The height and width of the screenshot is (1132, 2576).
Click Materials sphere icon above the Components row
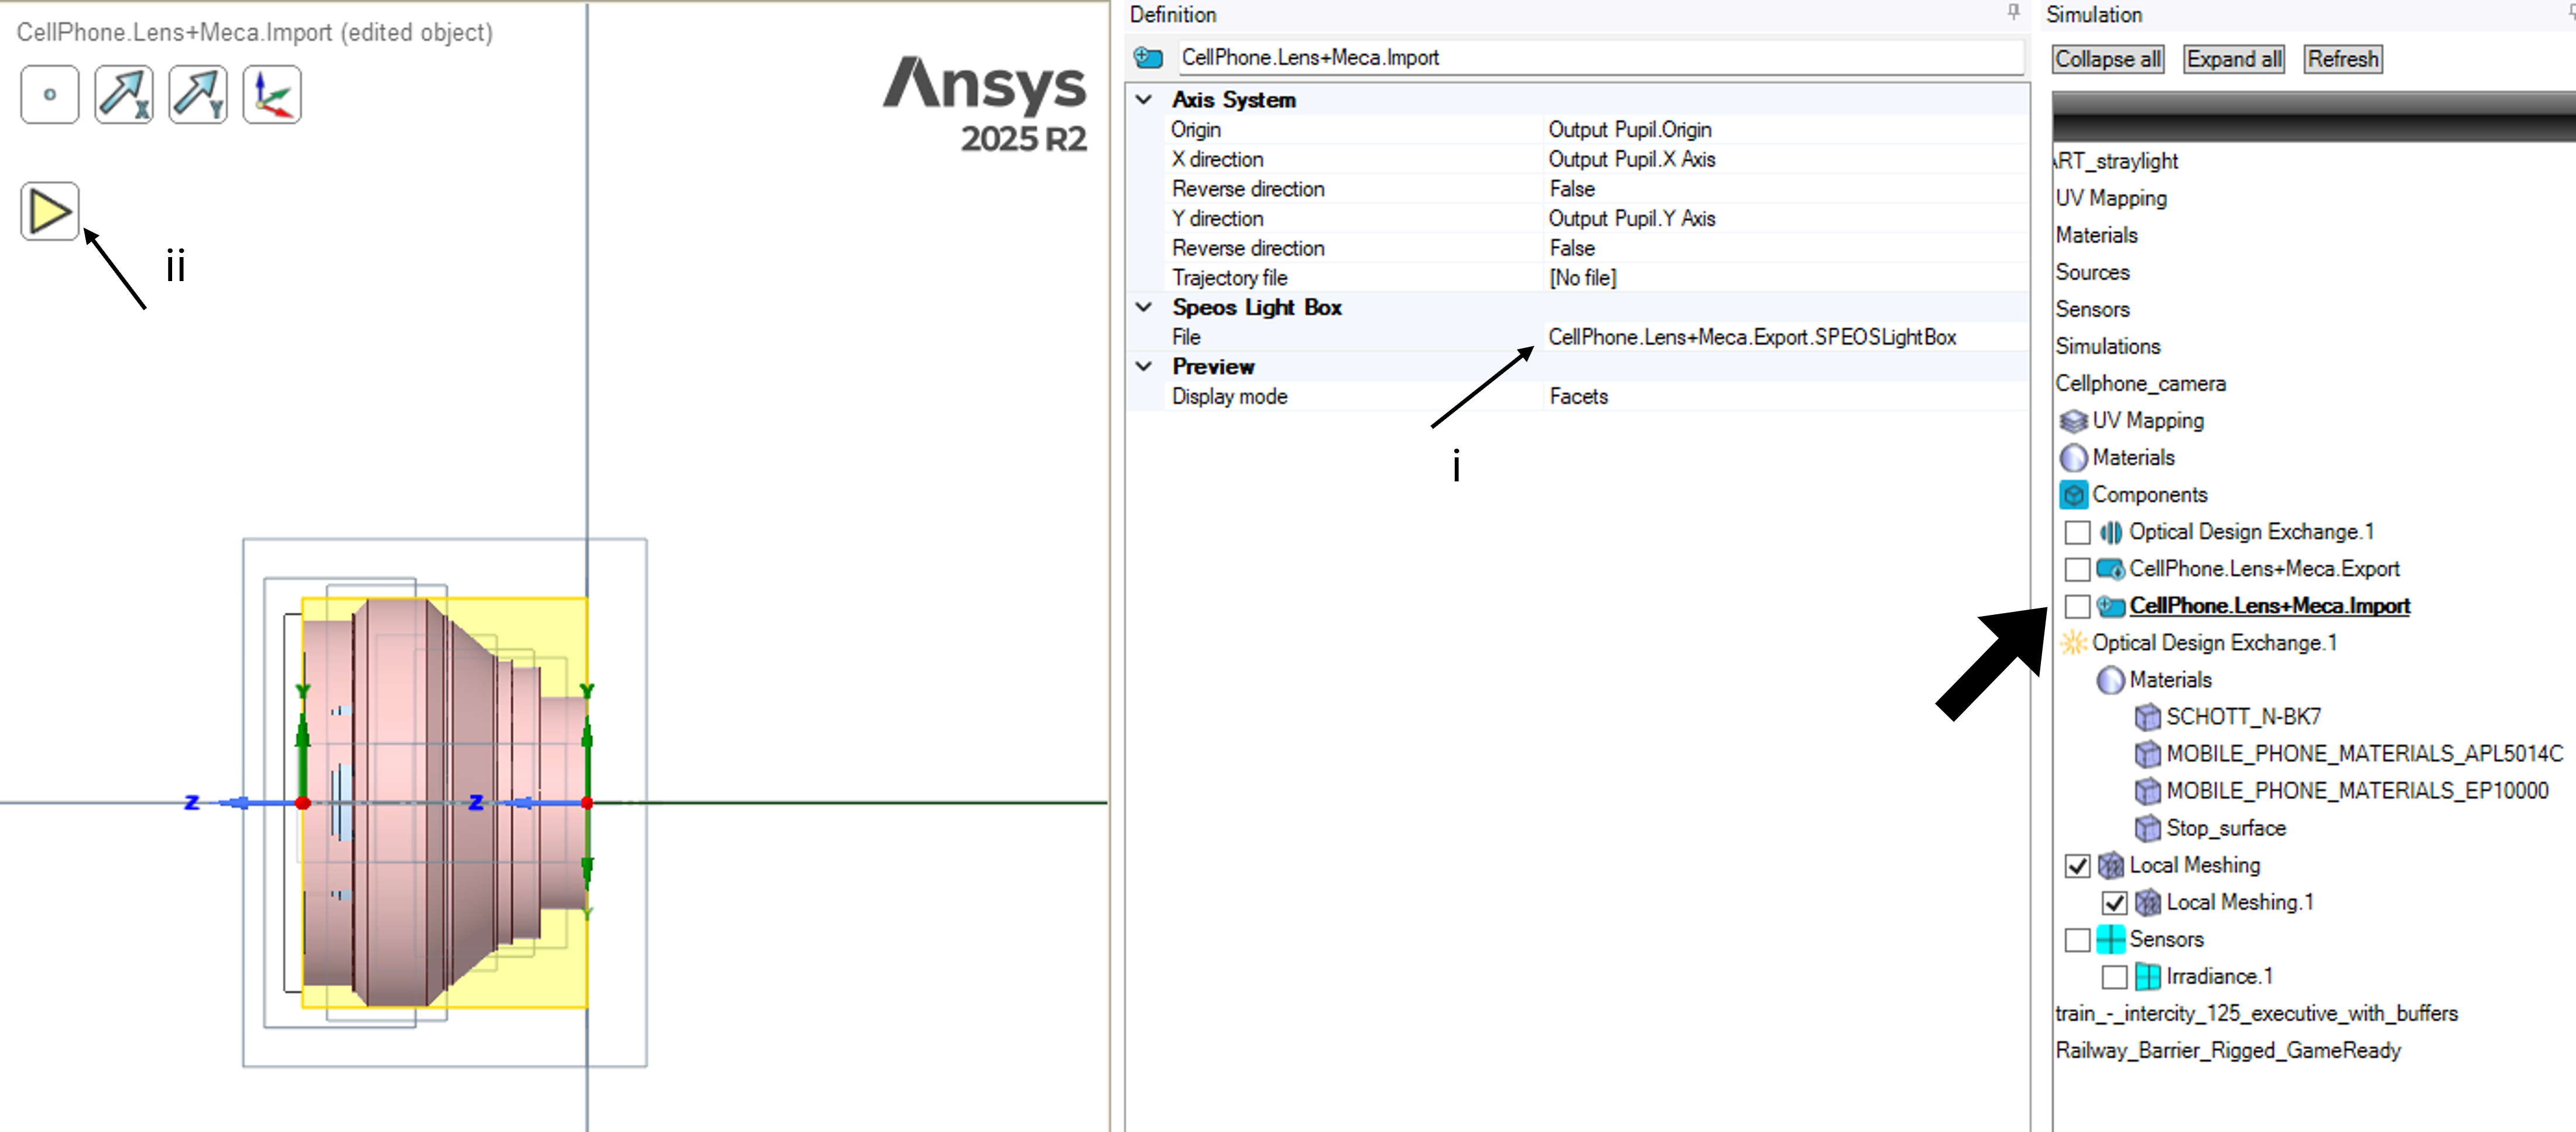tap(2073, 458)
